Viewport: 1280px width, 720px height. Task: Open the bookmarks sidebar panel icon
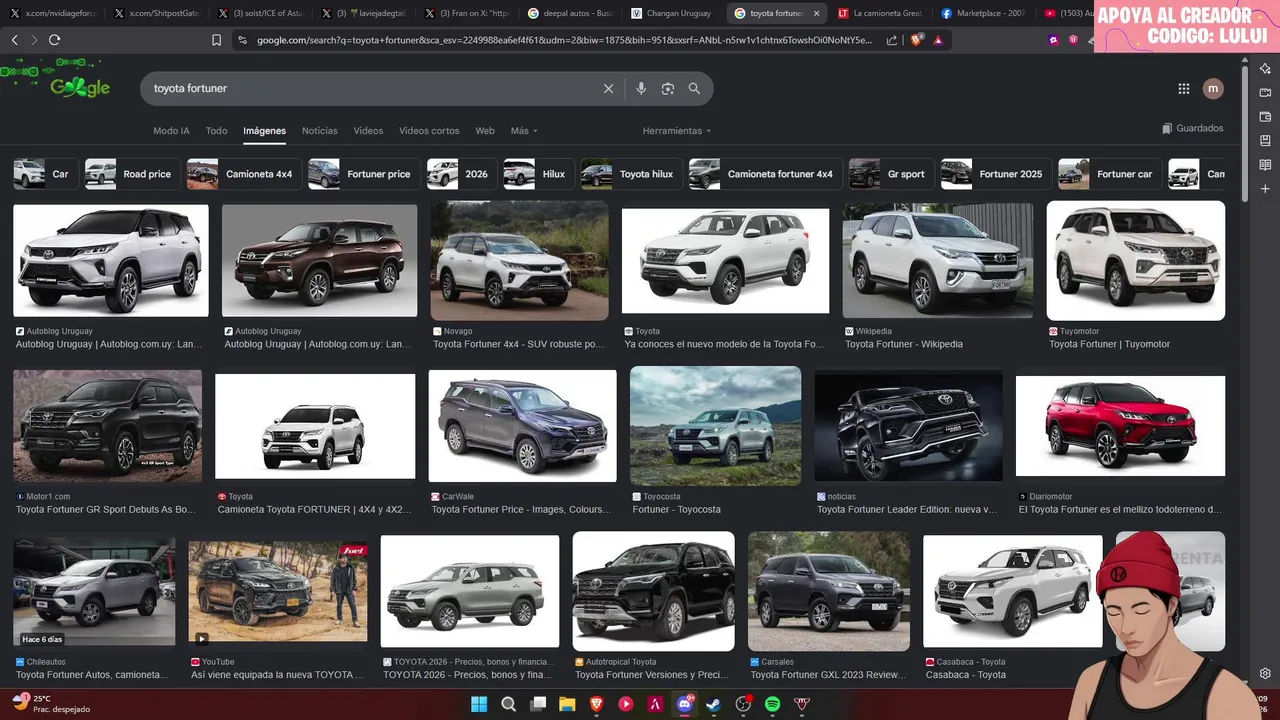tap(1265, 141)
